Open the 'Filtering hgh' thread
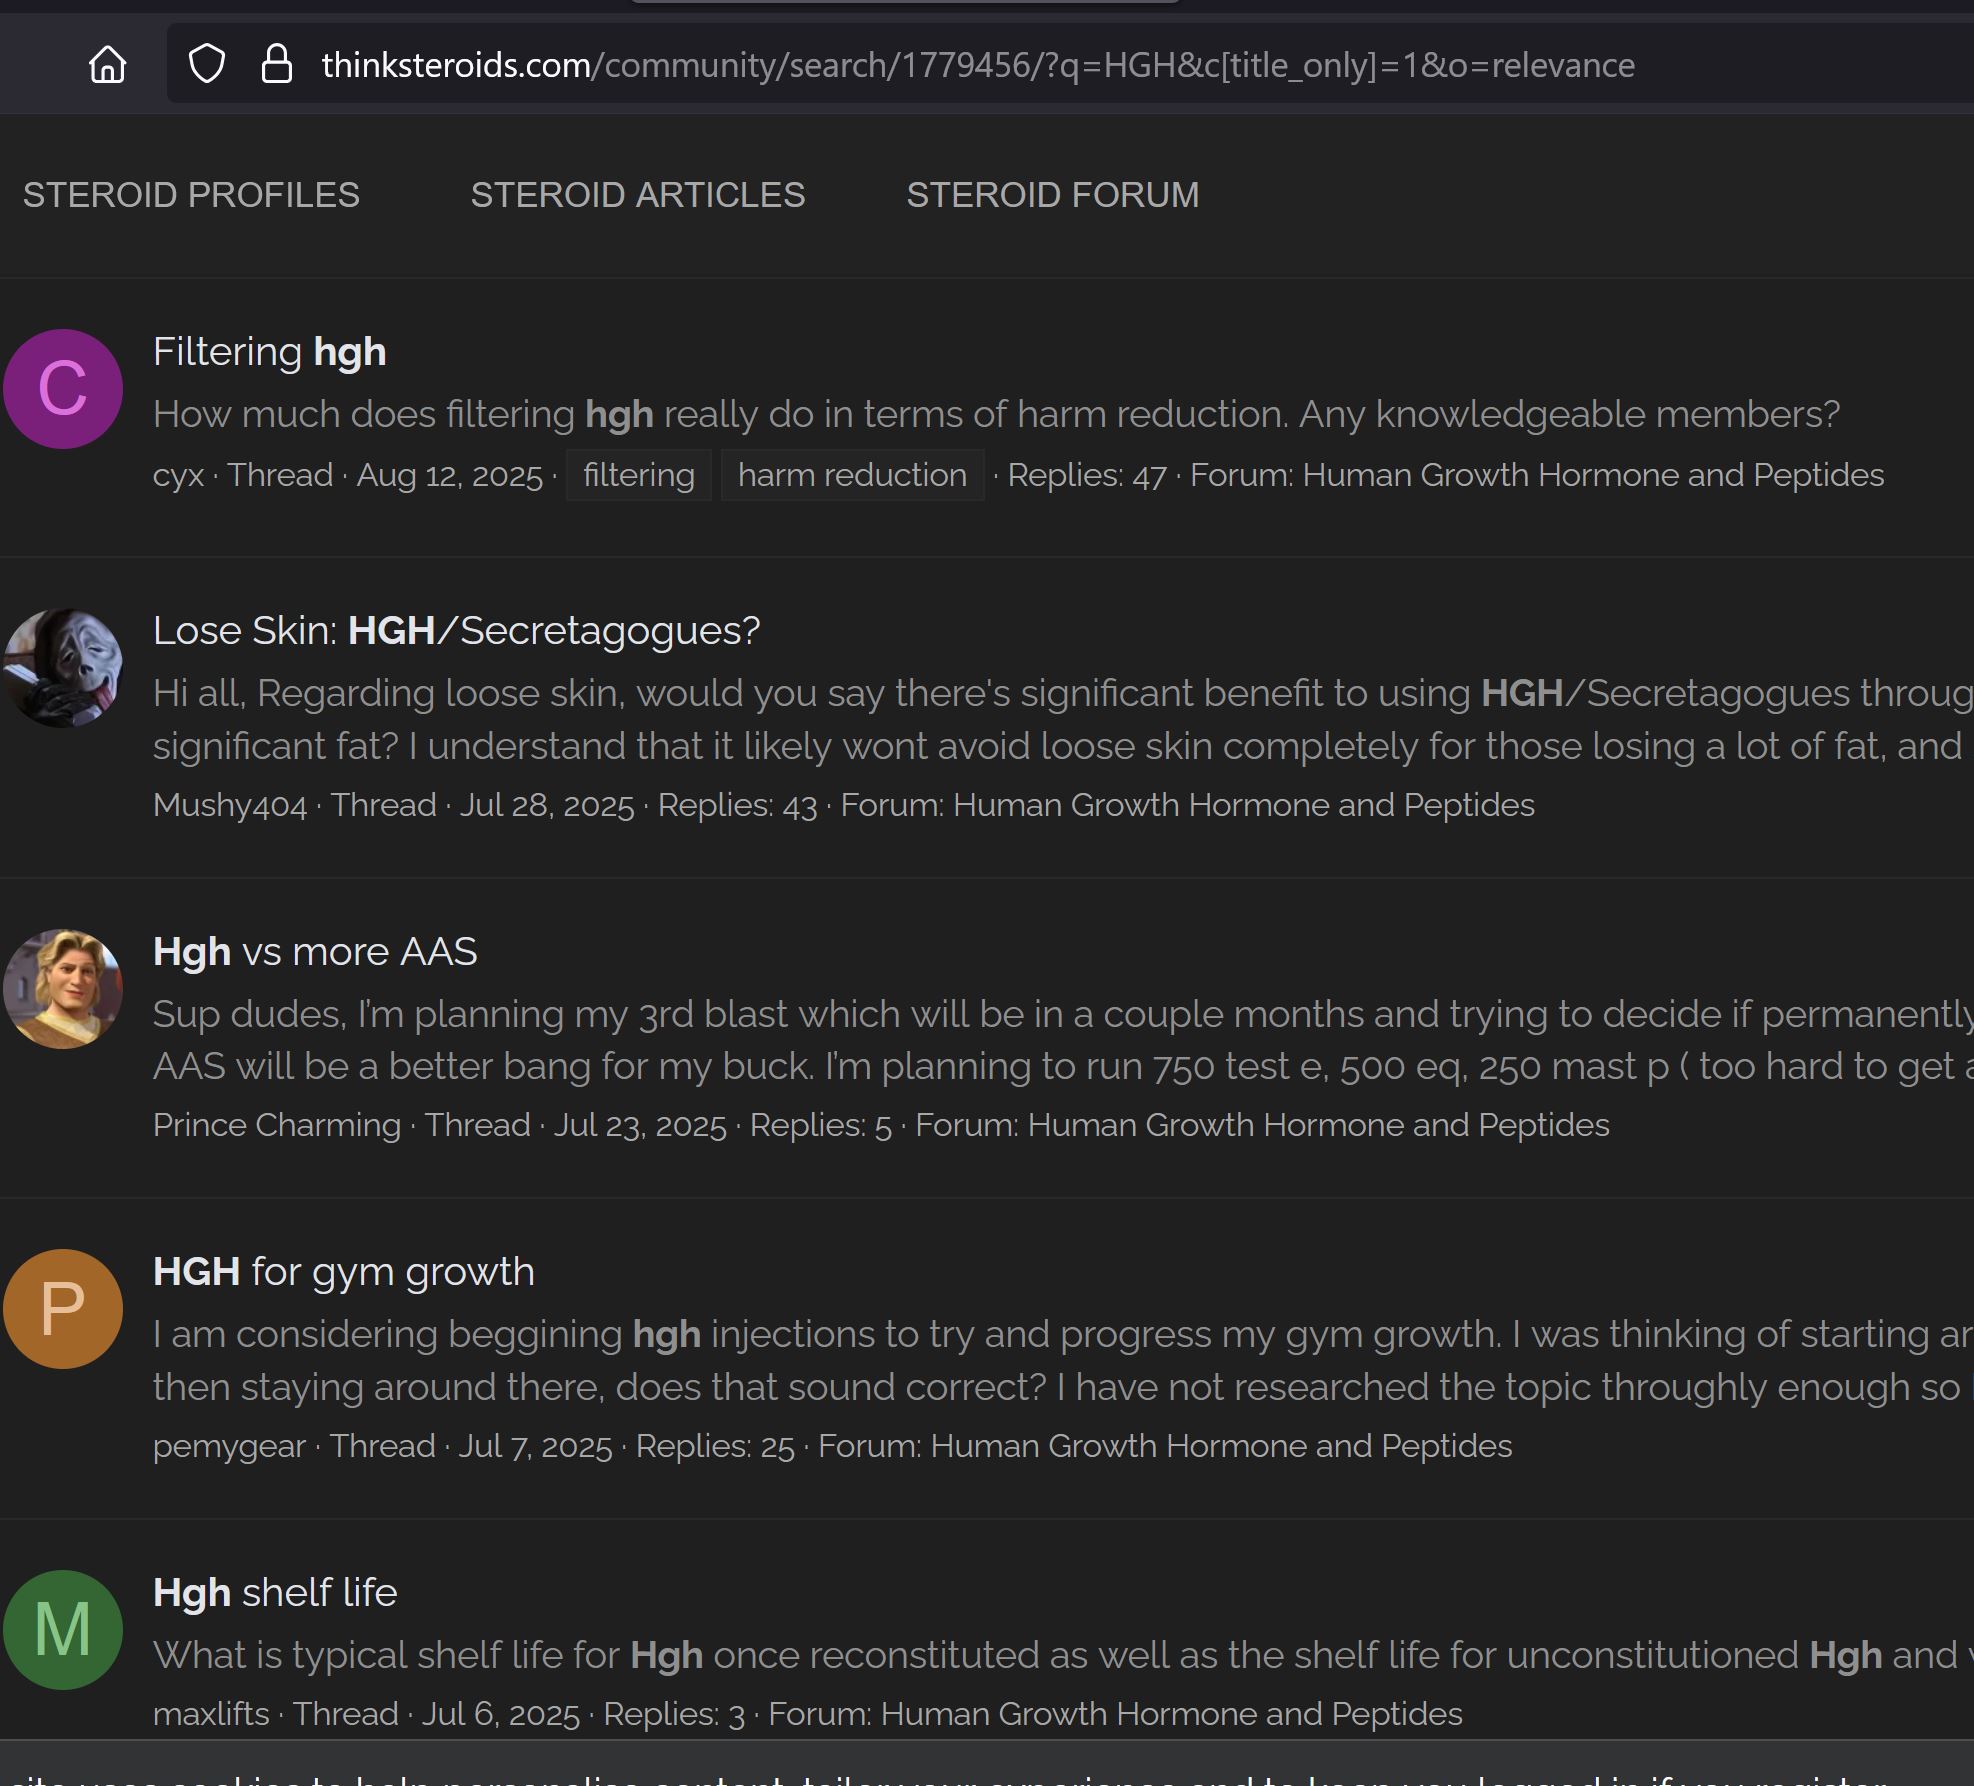Viewport: 1974px width, 1786px height. pos(269,352)
